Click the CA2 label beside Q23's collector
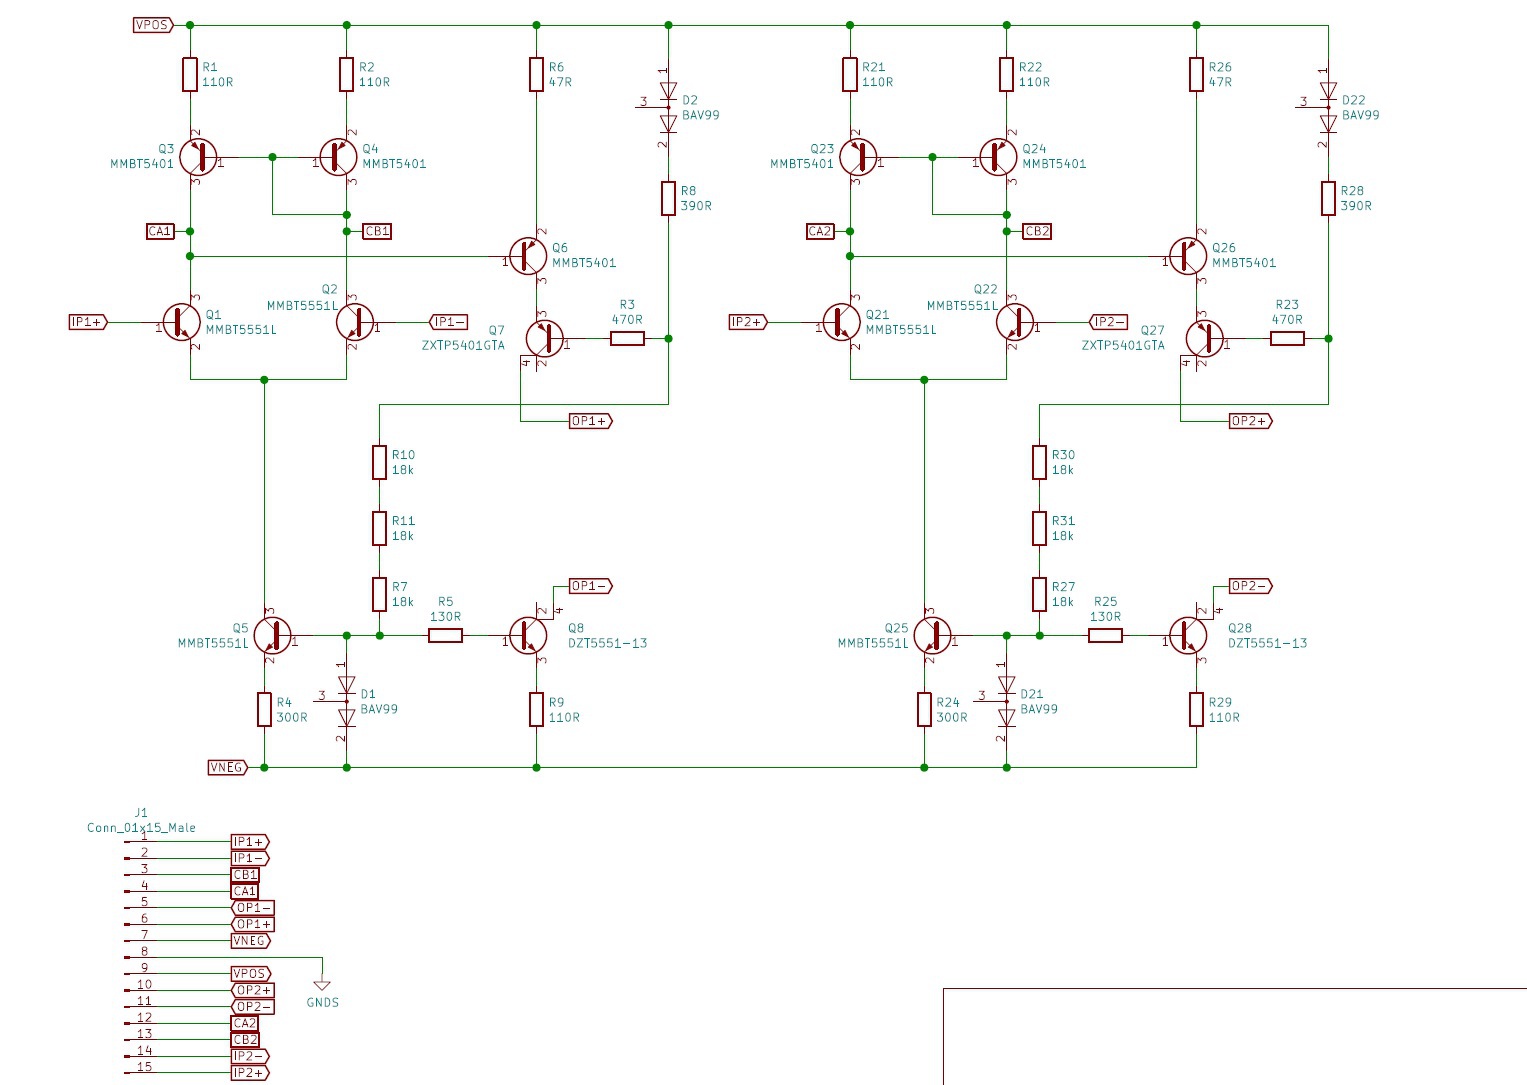The width and height of the screenshot is (1527, 1085). [x=820, y=231]
